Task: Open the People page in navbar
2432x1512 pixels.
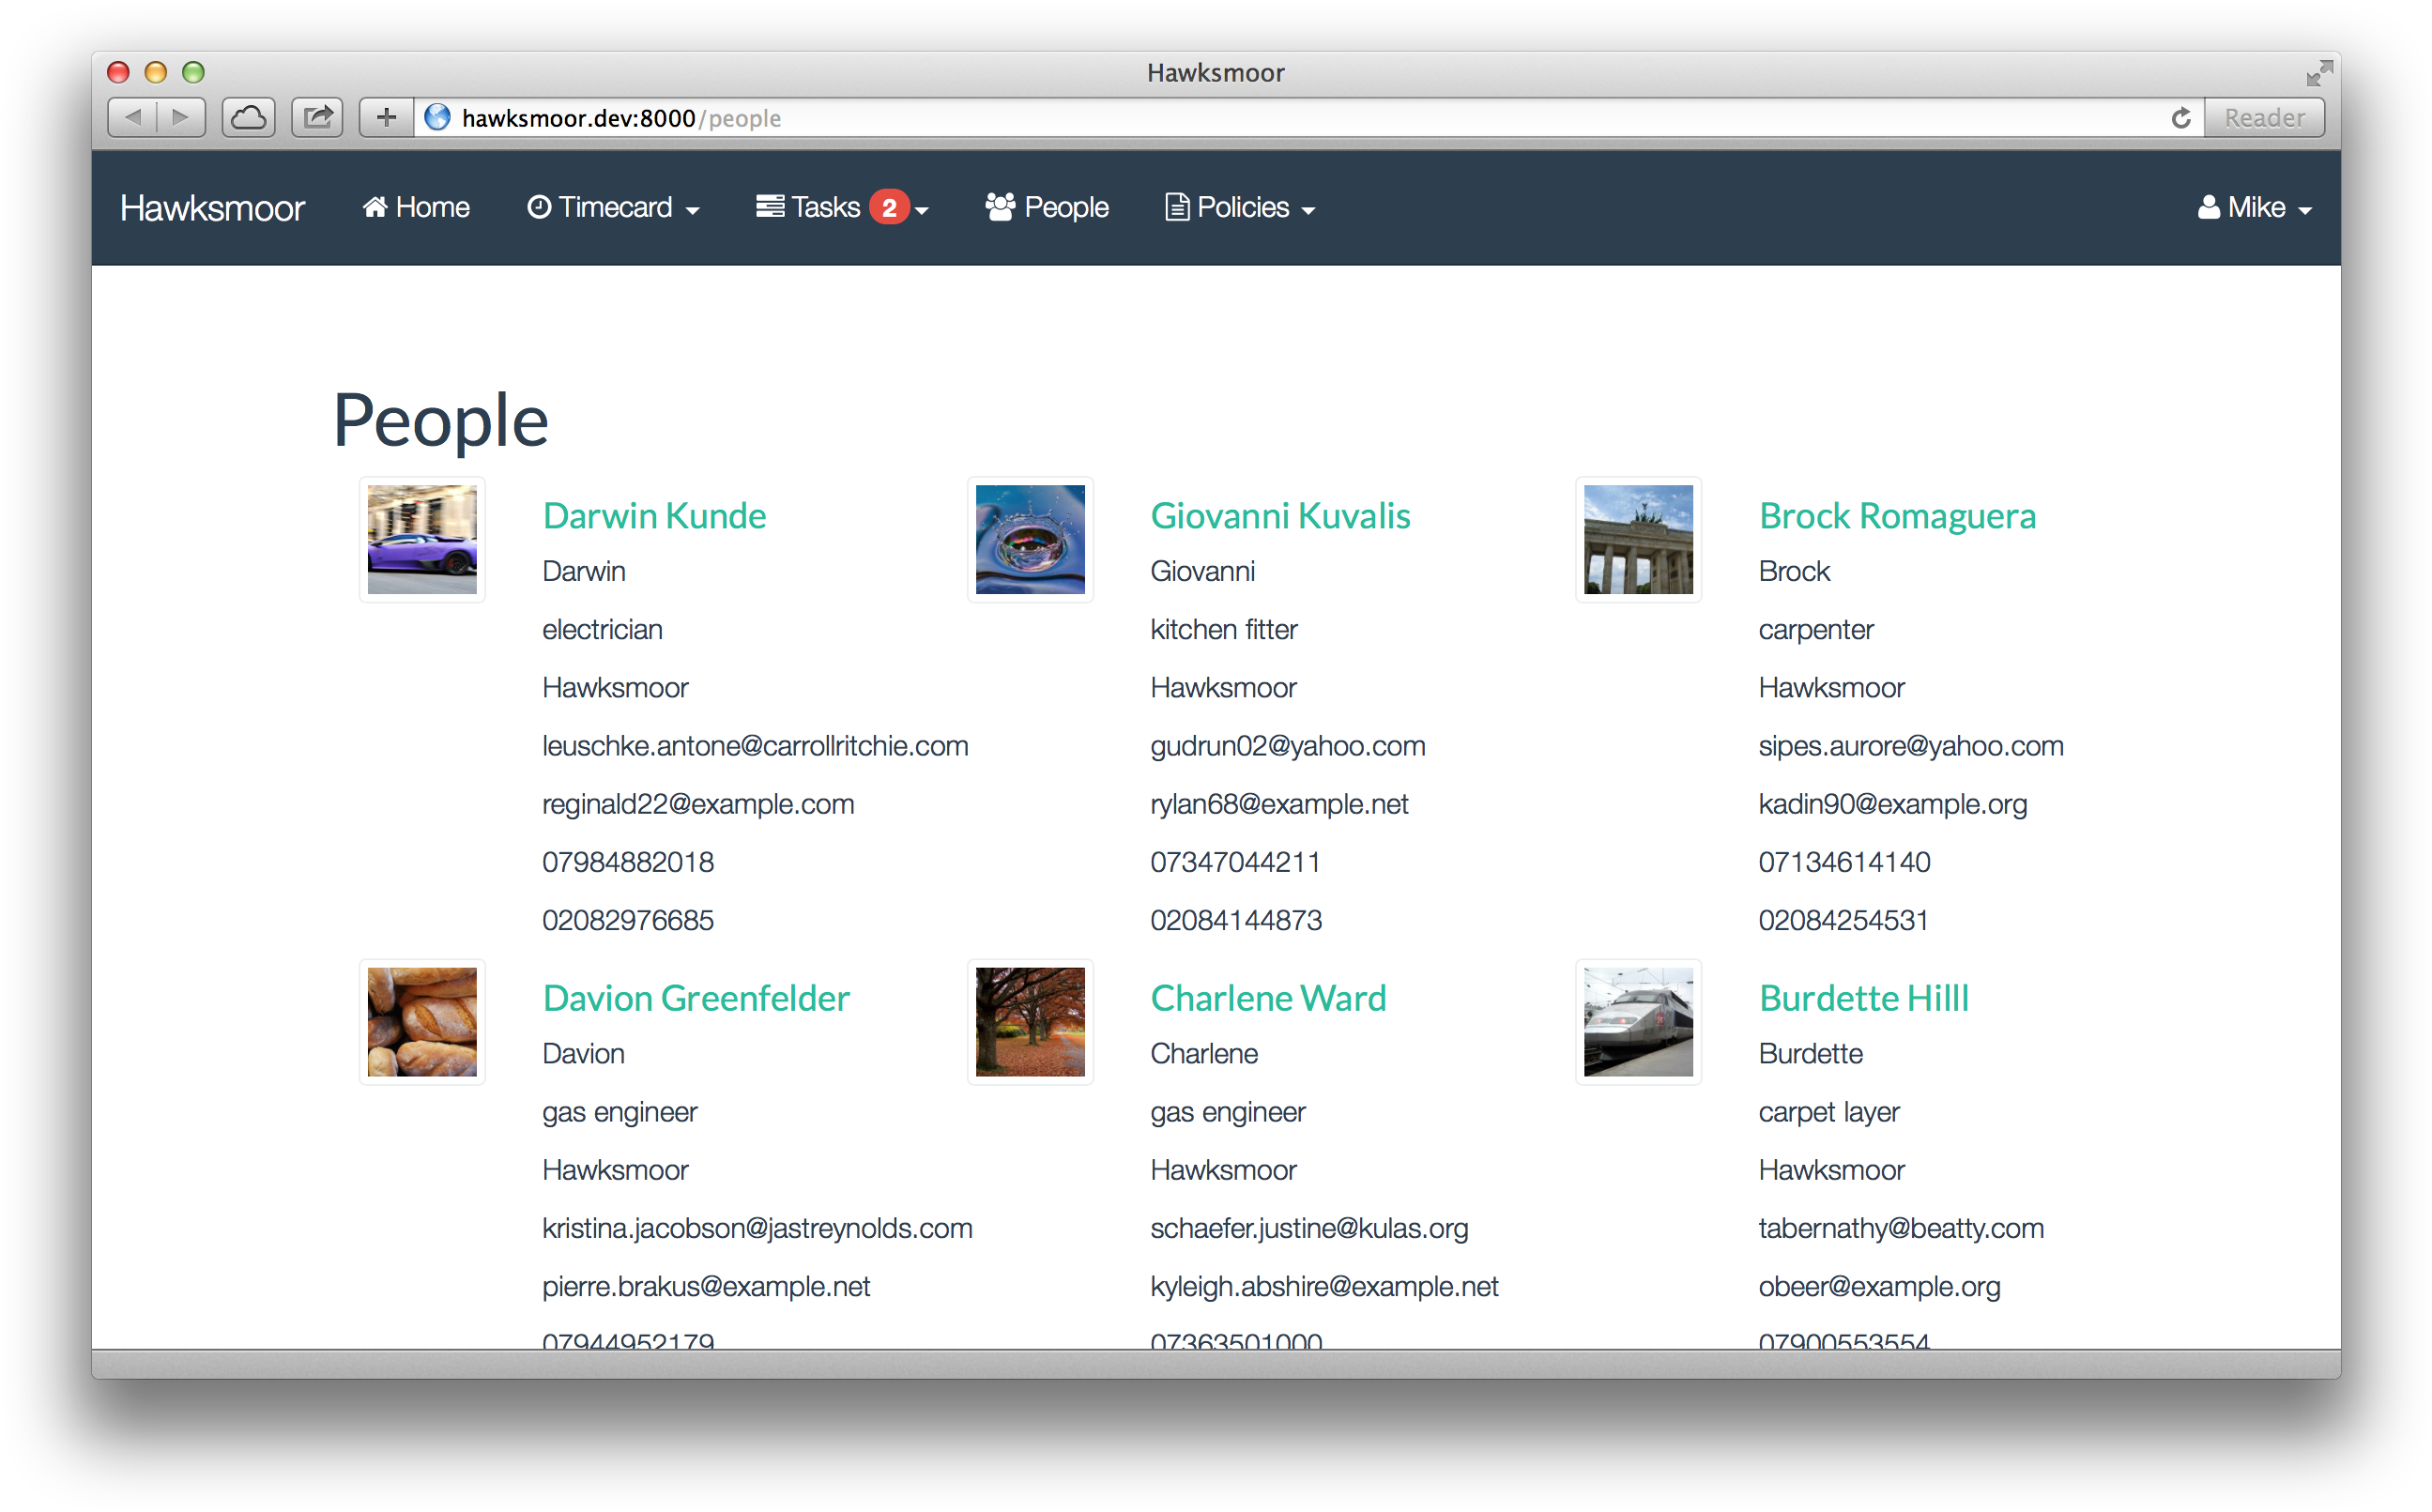Action: (1047, 207)
